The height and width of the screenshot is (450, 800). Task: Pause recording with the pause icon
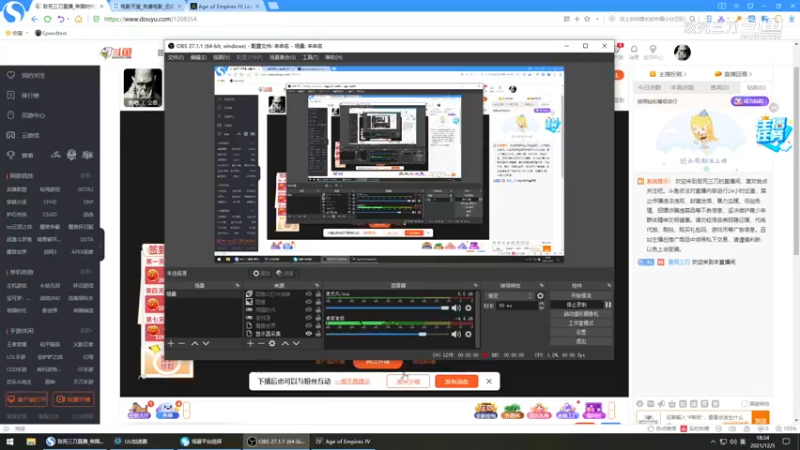coord(608,305)
